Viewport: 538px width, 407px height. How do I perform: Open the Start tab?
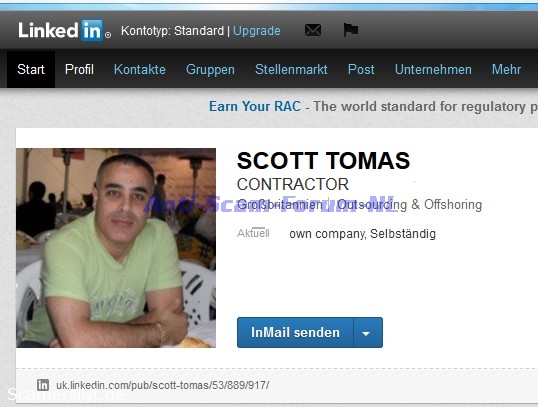click(31, 69)
